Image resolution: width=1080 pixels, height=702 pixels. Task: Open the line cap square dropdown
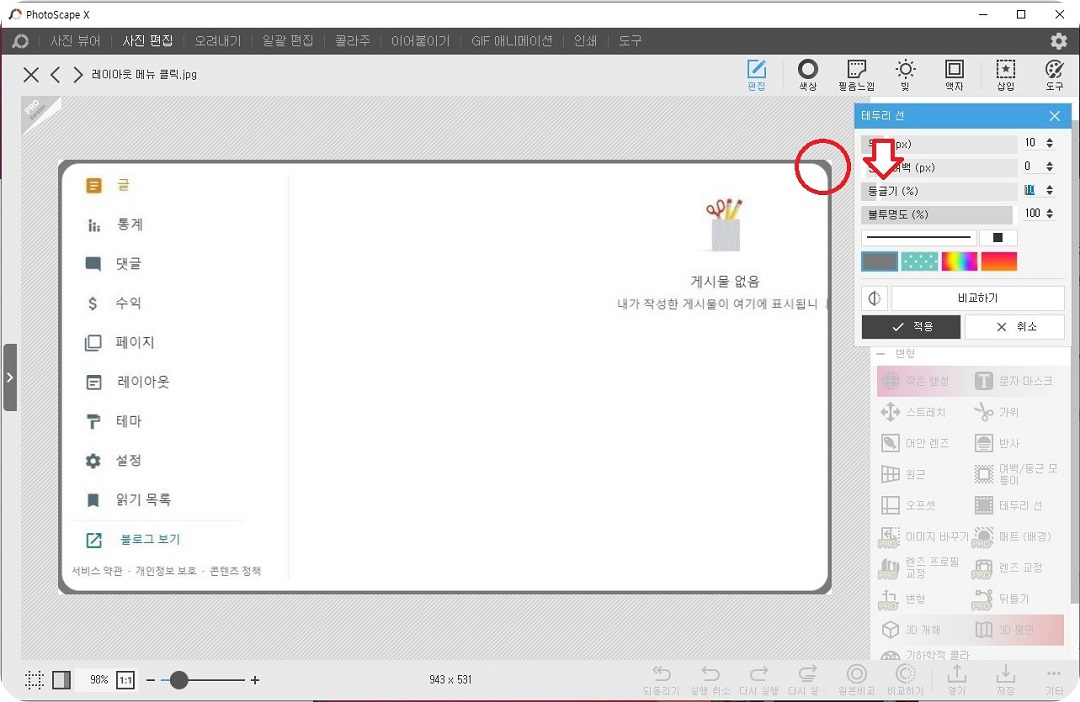(x=998, y=238)
